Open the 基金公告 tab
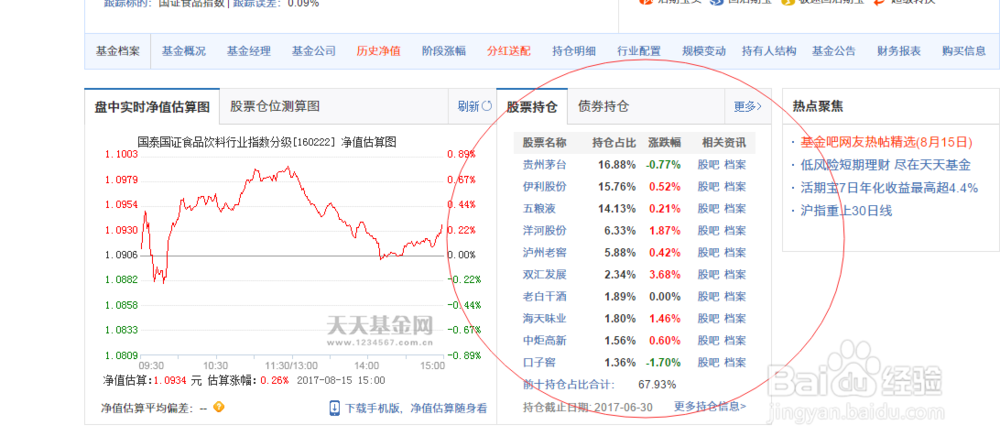This screenshot has width=1000, height=447. [834, 52]
